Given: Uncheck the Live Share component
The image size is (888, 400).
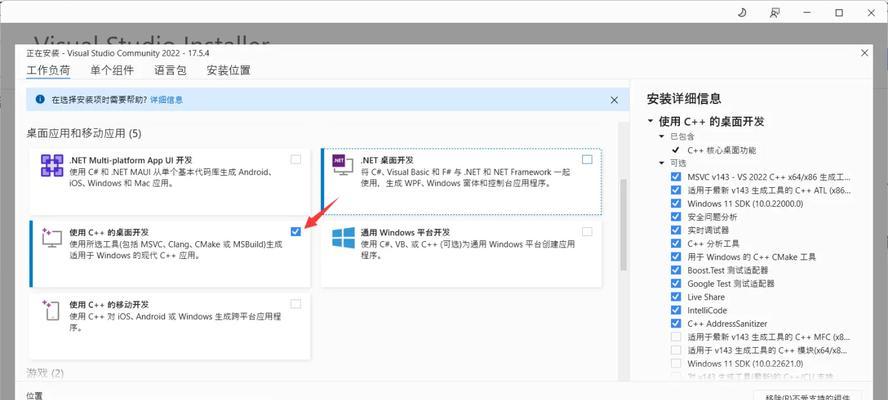Looking at the screenshot, I should (676, 296).
